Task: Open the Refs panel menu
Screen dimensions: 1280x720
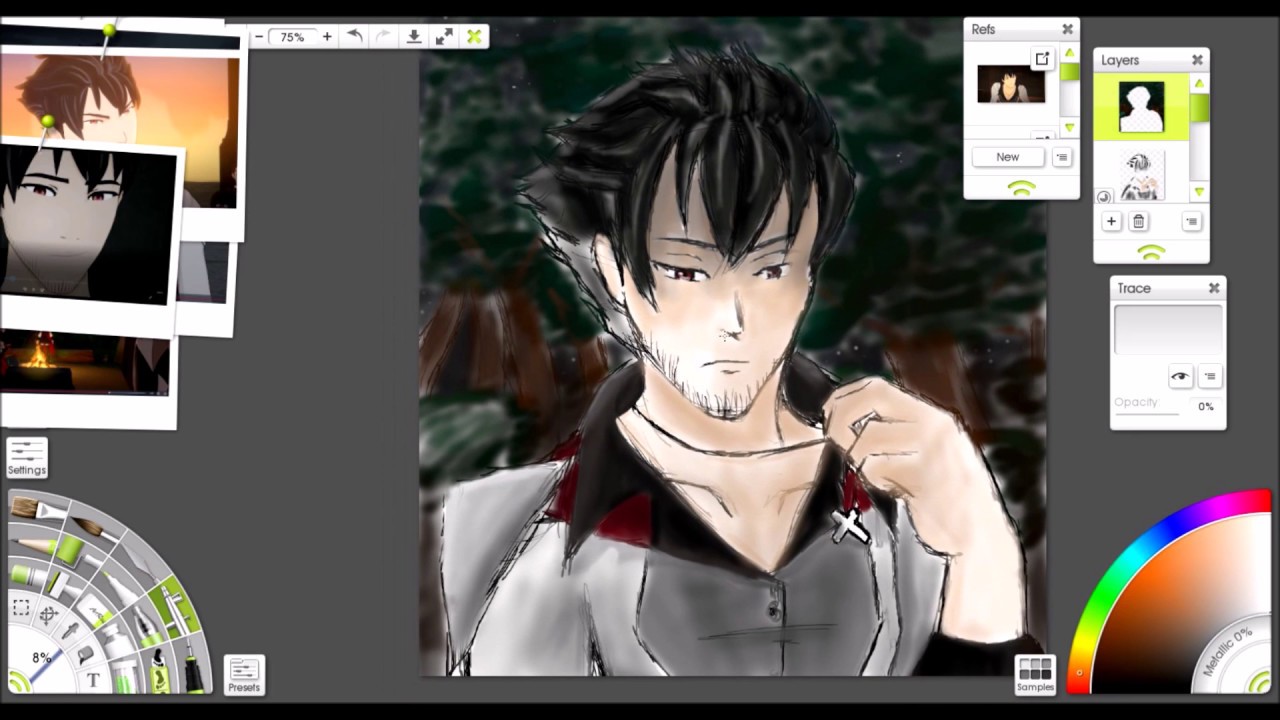Action: point(1062,157)
